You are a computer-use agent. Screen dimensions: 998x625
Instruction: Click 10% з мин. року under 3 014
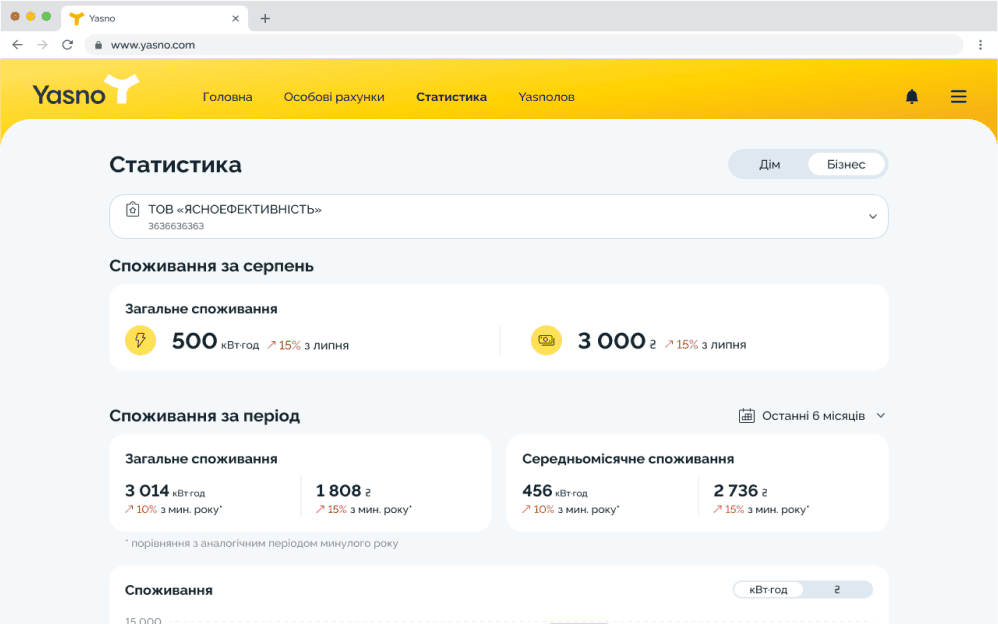[173, 509]
